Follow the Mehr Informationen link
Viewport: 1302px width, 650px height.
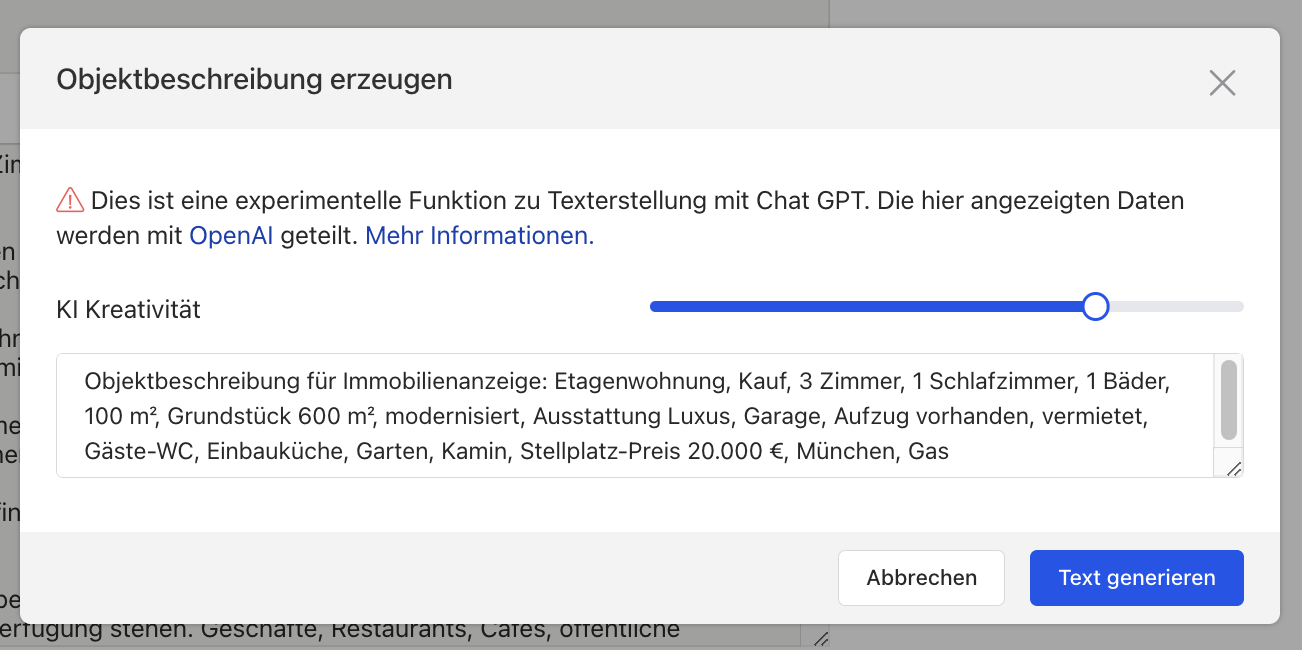(x=480, y=237)
